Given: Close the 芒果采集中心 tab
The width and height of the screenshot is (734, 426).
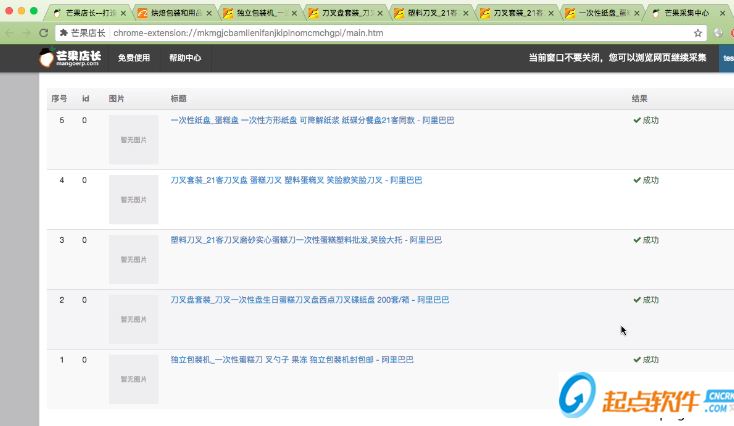Looking at the screenshot, I should (722, 13).
